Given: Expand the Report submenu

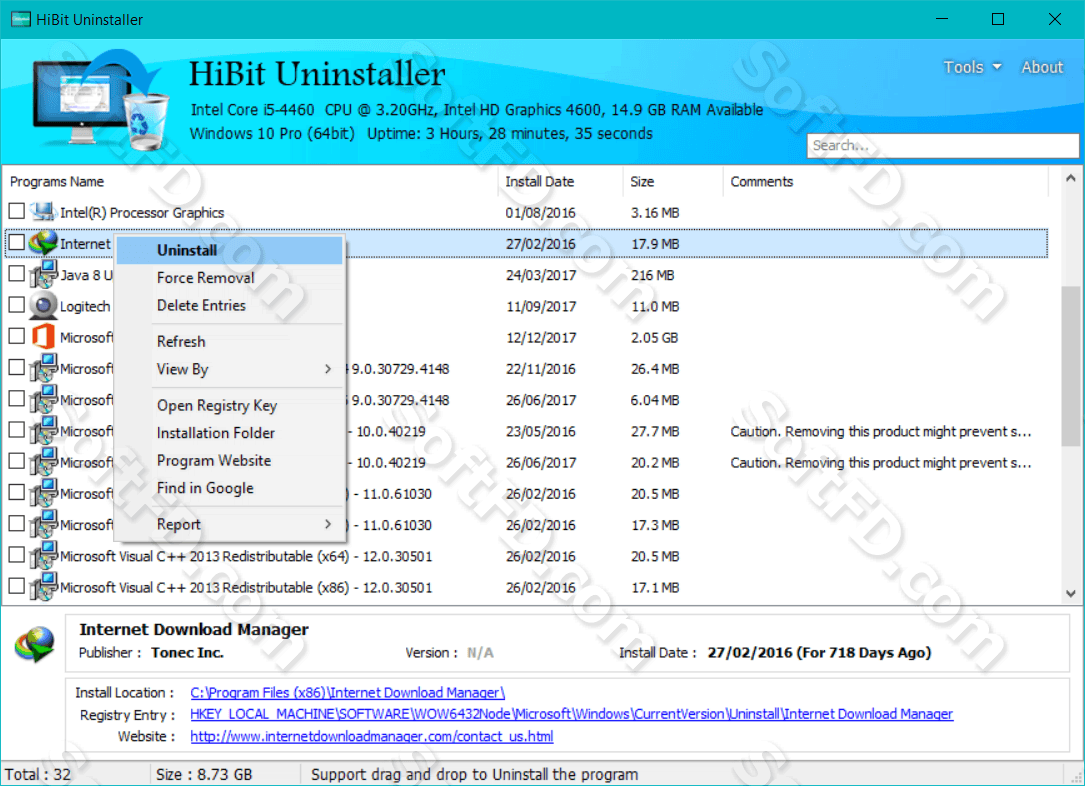Looking at the screenshot, I should click(229, 524).
